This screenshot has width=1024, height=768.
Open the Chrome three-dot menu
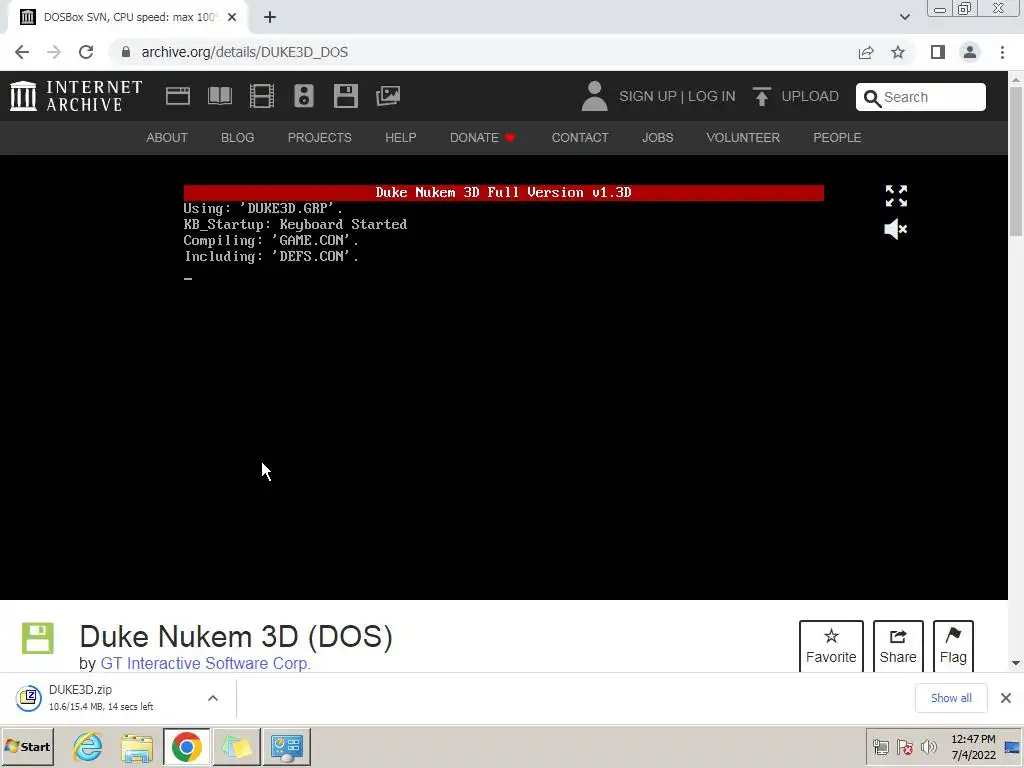click(x=1002, y=52)
